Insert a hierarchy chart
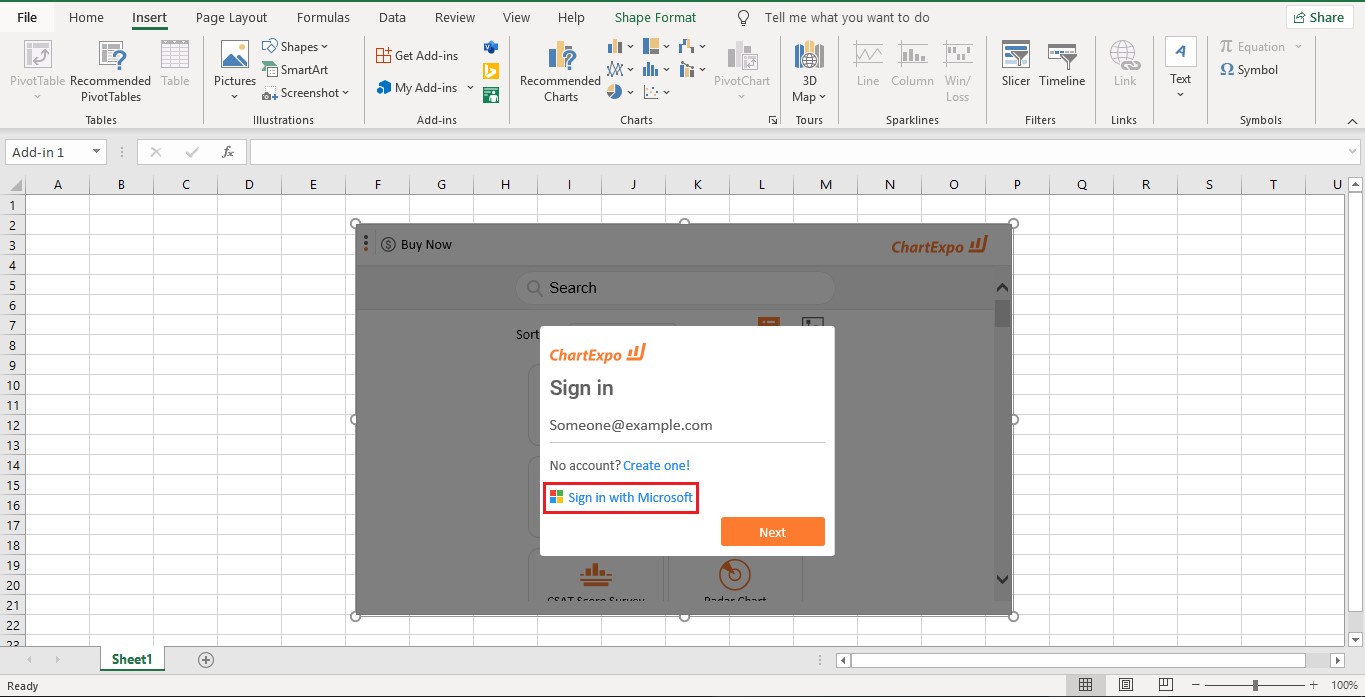The image size is (1365, 697). 656,46
